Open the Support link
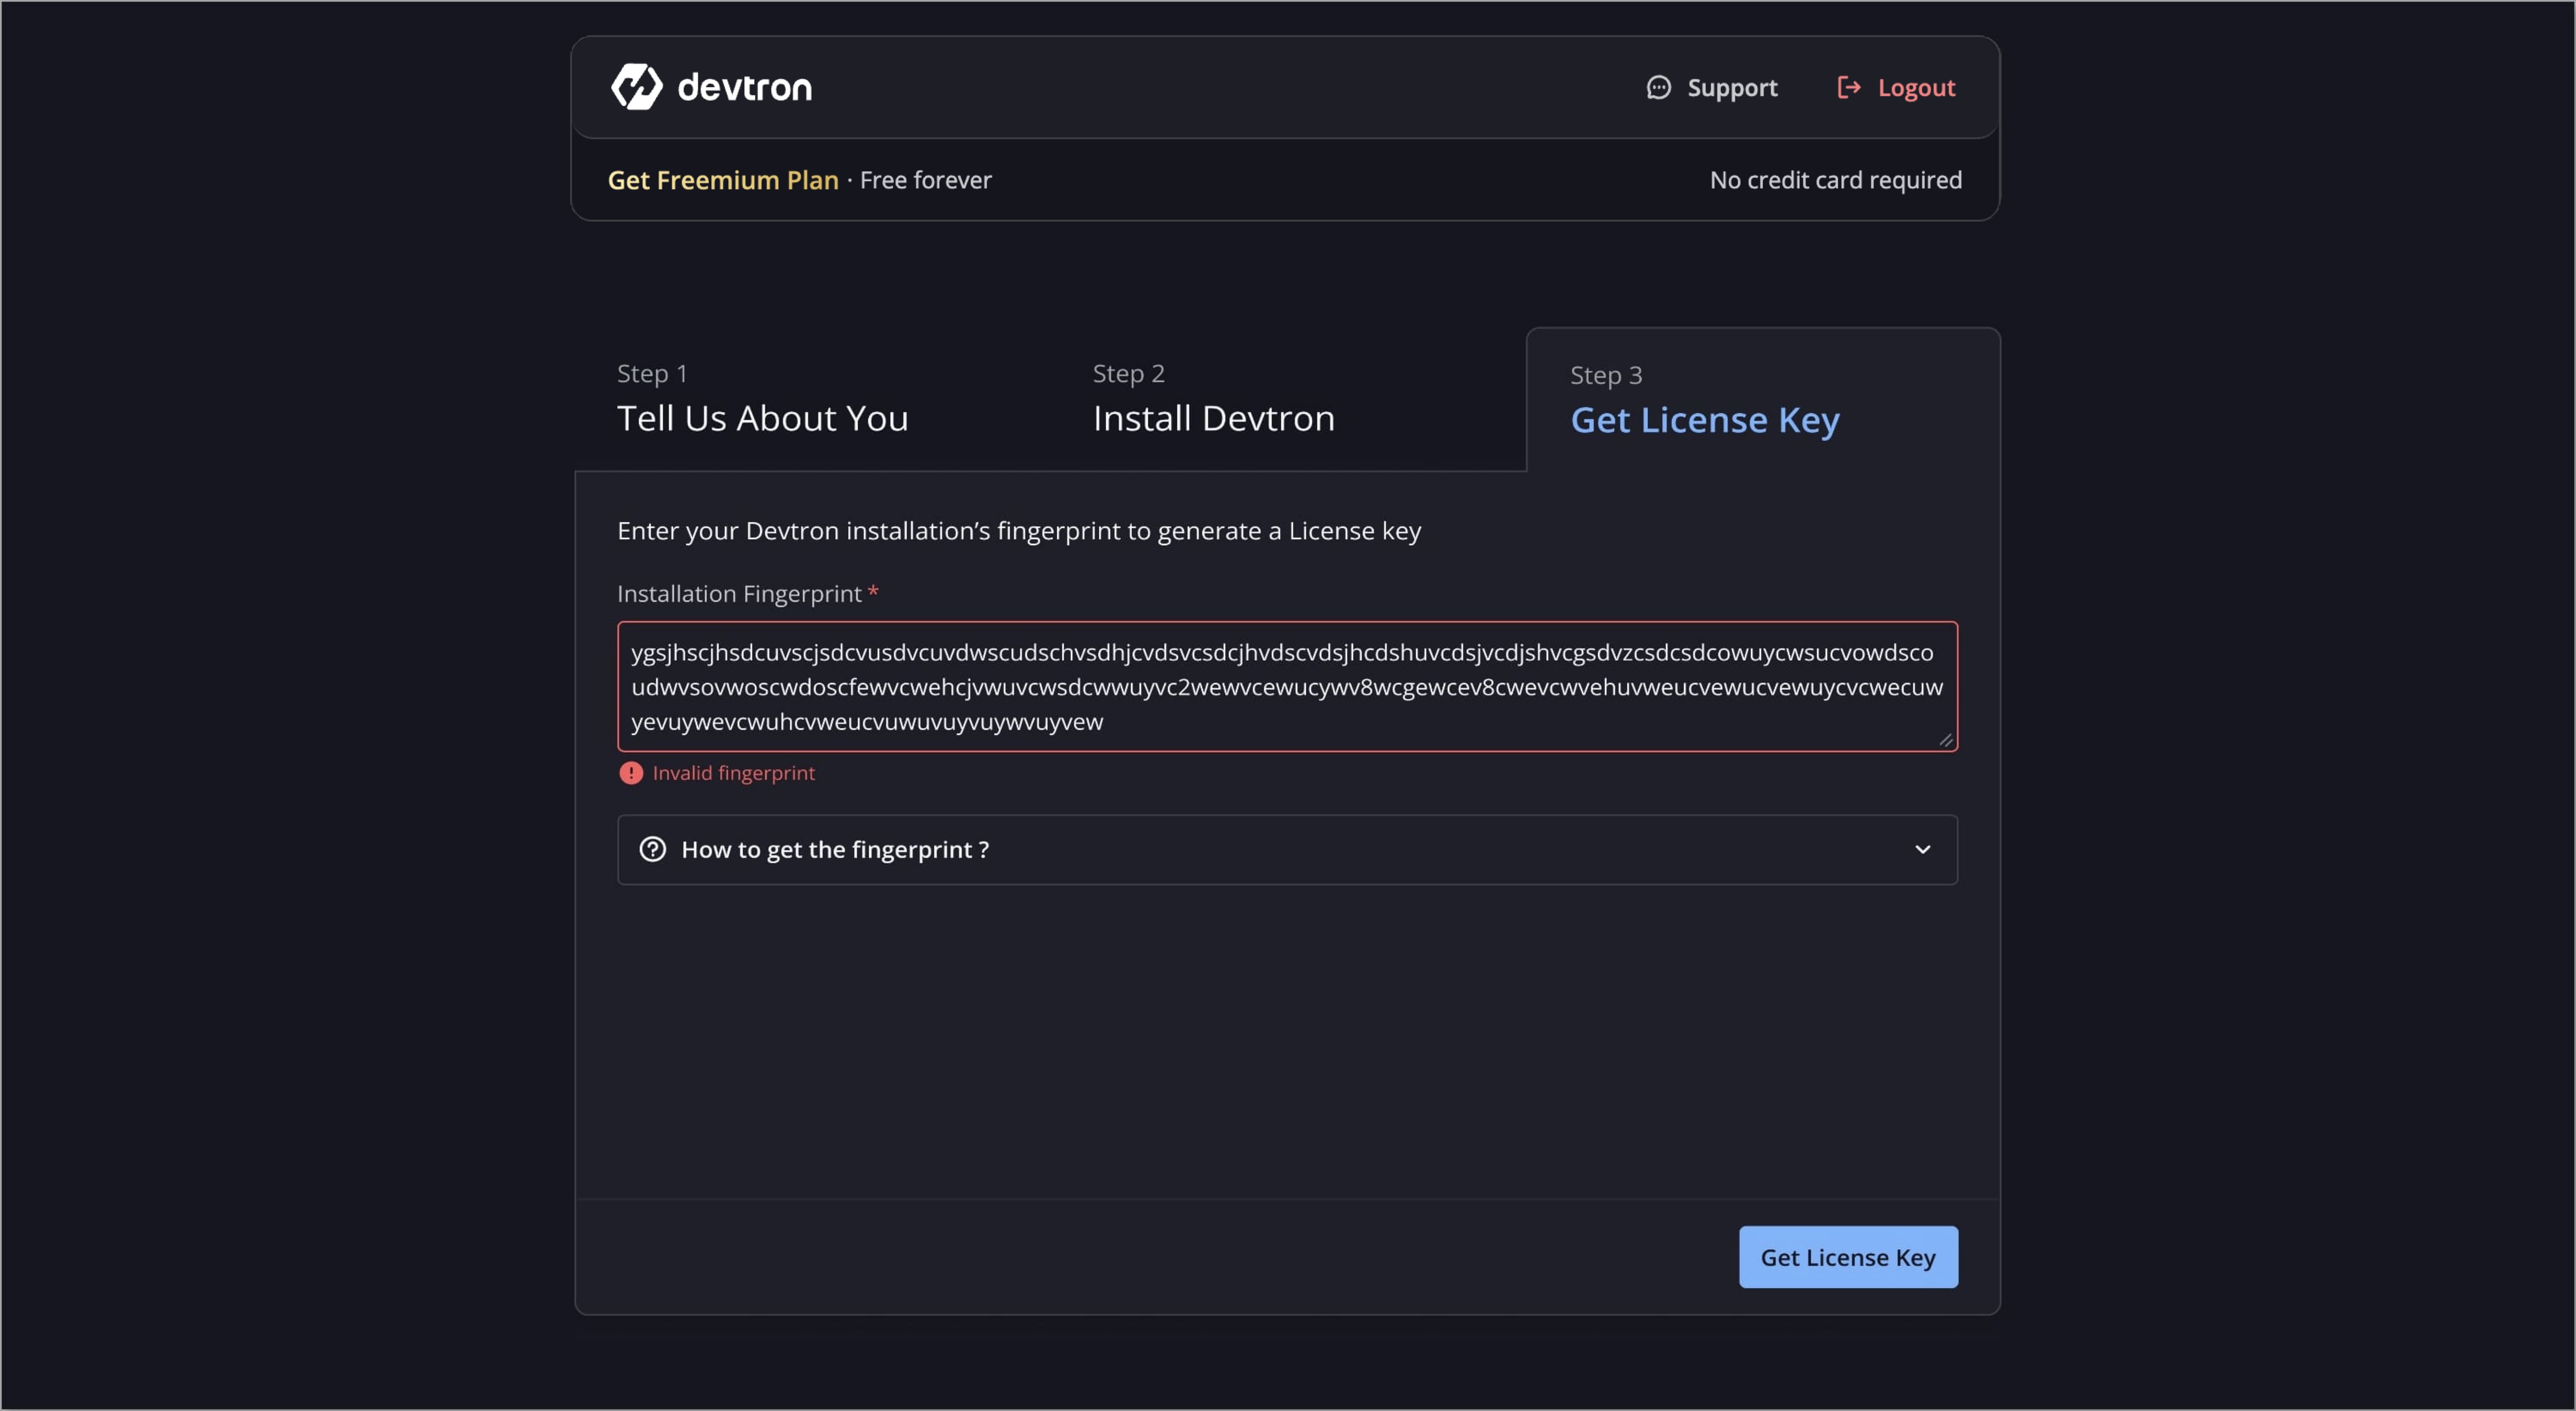2576x1411 pixels. coord(1712,88)
